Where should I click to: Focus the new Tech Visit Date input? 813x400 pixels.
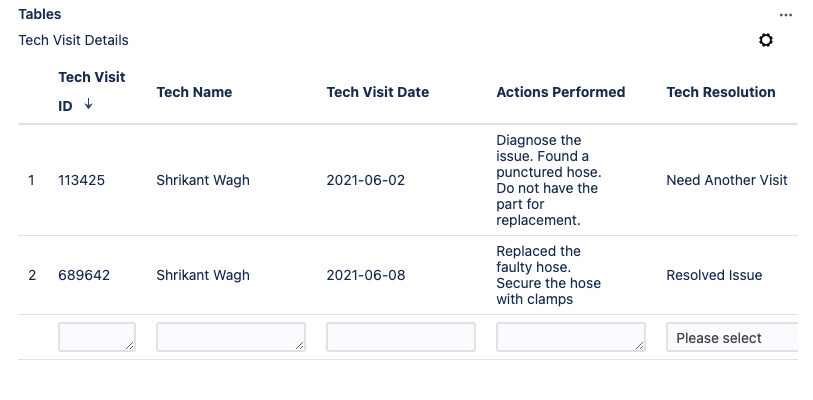tap(401, 337)
